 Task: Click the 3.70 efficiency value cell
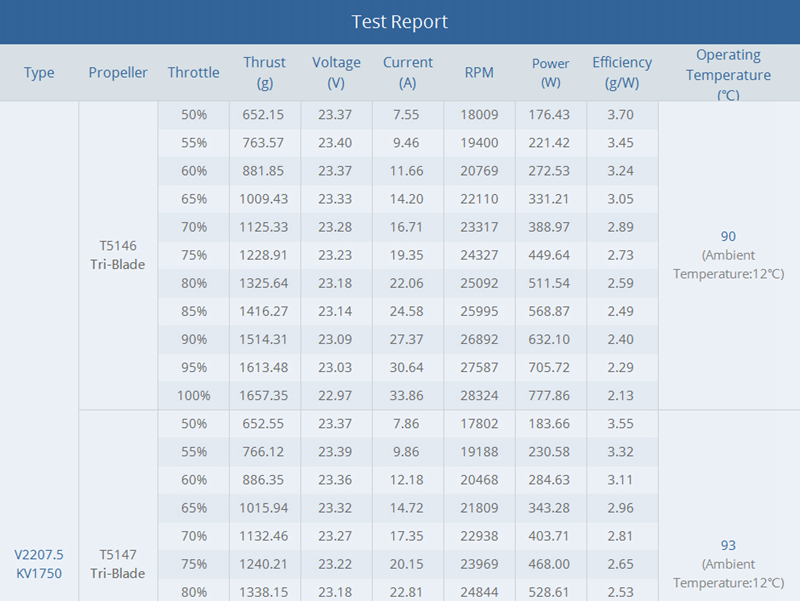coord(621,115)
